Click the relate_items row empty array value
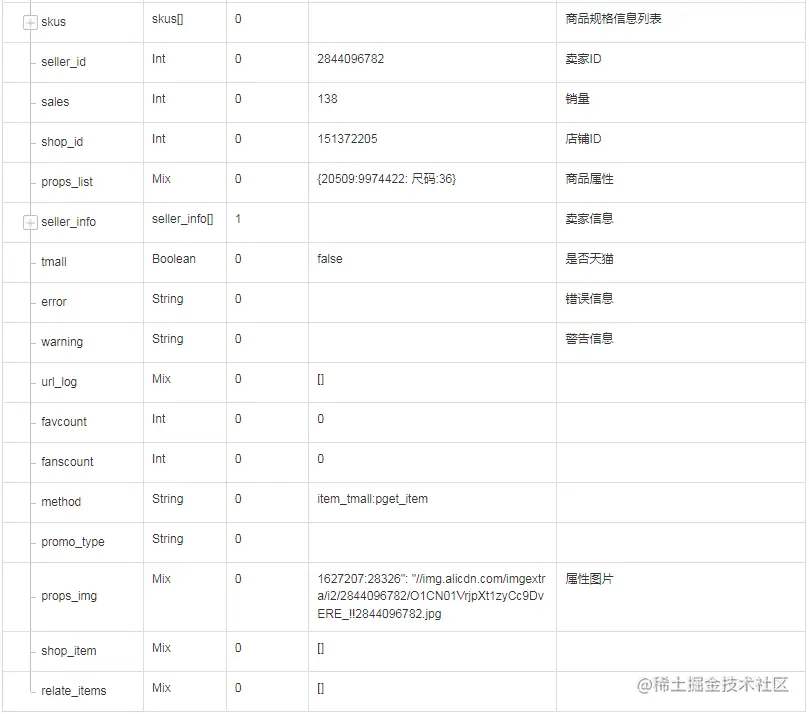The height and width of the screenshot is (714, 809). tap(321, 688)
